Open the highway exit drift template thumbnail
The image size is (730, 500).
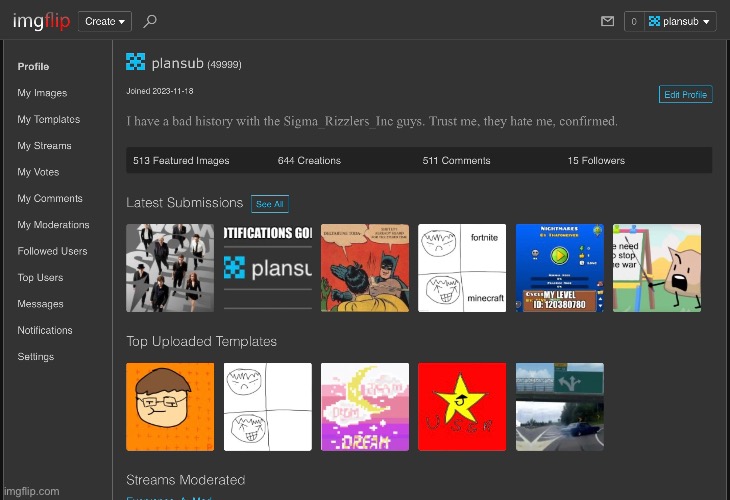560,407
